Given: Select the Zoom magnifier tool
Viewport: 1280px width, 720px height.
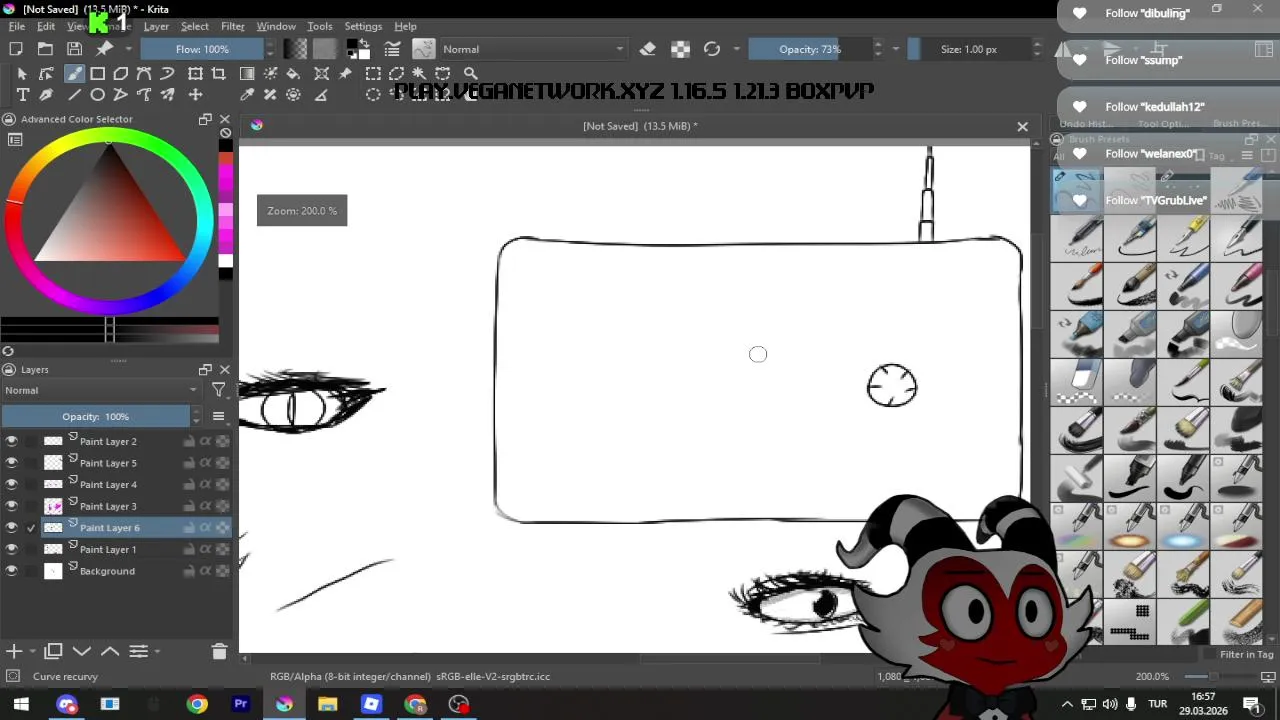Looking at the screenshot, I should pos(470,73).
